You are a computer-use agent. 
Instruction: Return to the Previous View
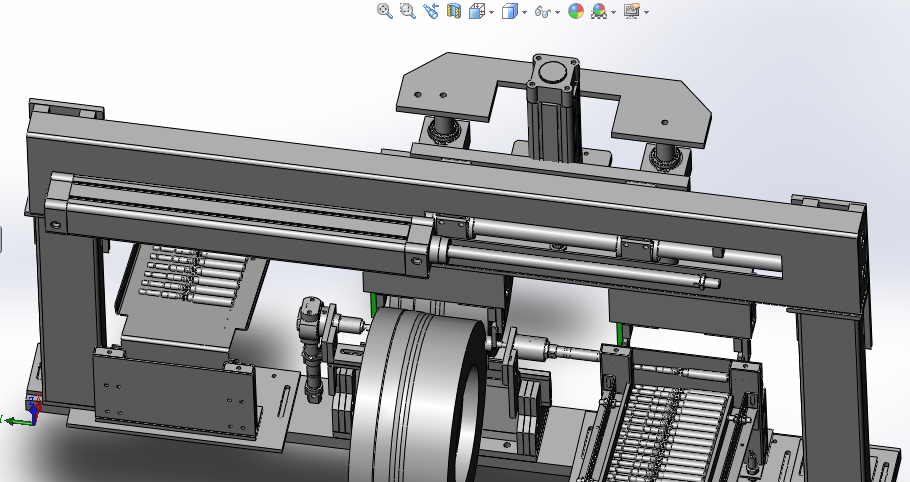(431, 11)
